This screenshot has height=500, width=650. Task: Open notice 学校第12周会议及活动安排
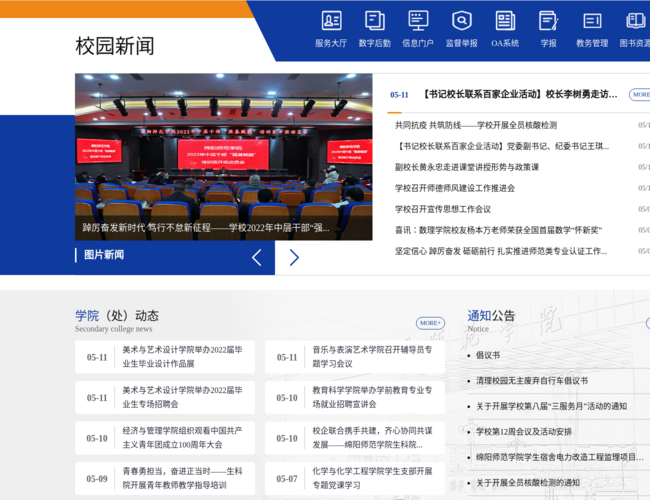click(x=523, y=432)
